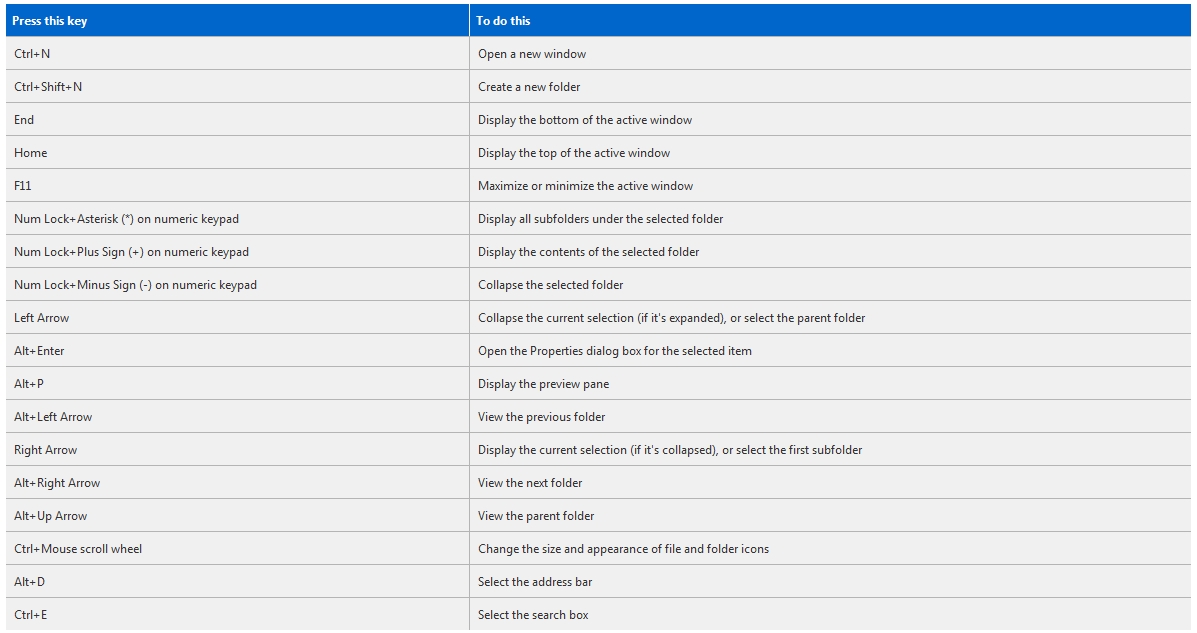Click the Left Arrow shortcut cell
This screenshot has width=1197, height=633.
point(41,318)
